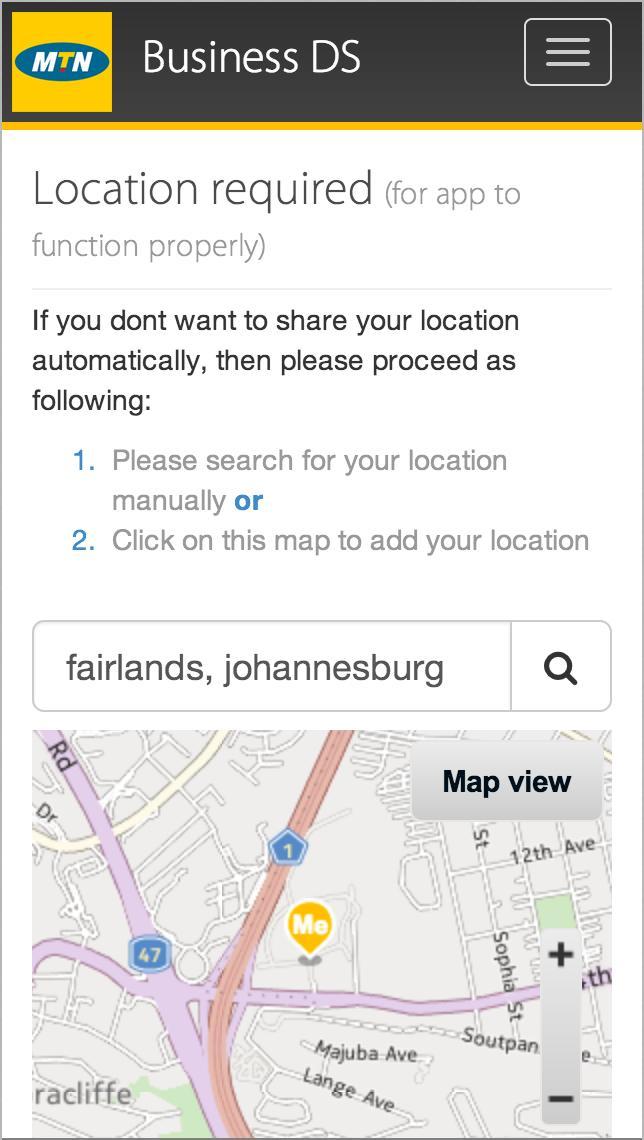Click the route 47 road shield
The image size is (644, 1140).
pyautogui.click(x=149, y=955)
